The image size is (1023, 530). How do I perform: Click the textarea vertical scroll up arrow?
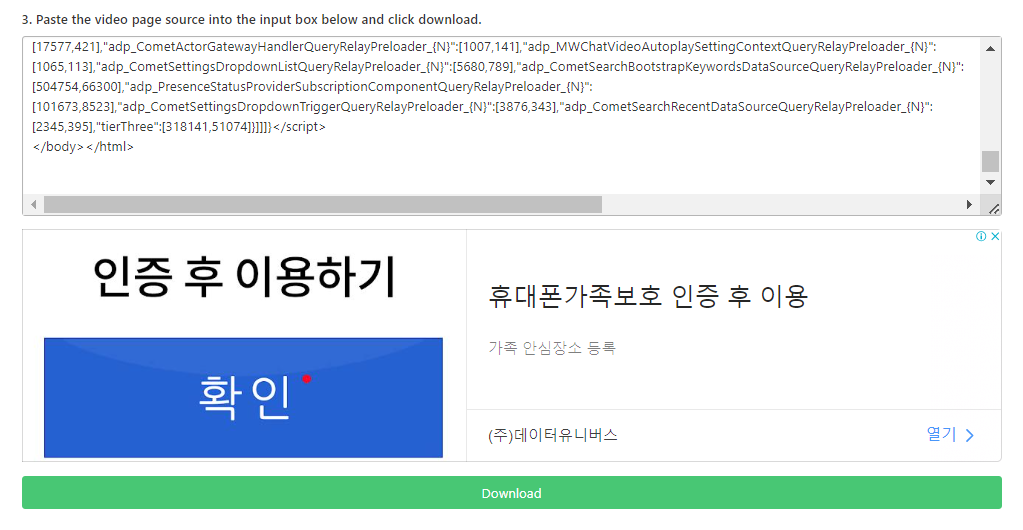coord(990,48)
